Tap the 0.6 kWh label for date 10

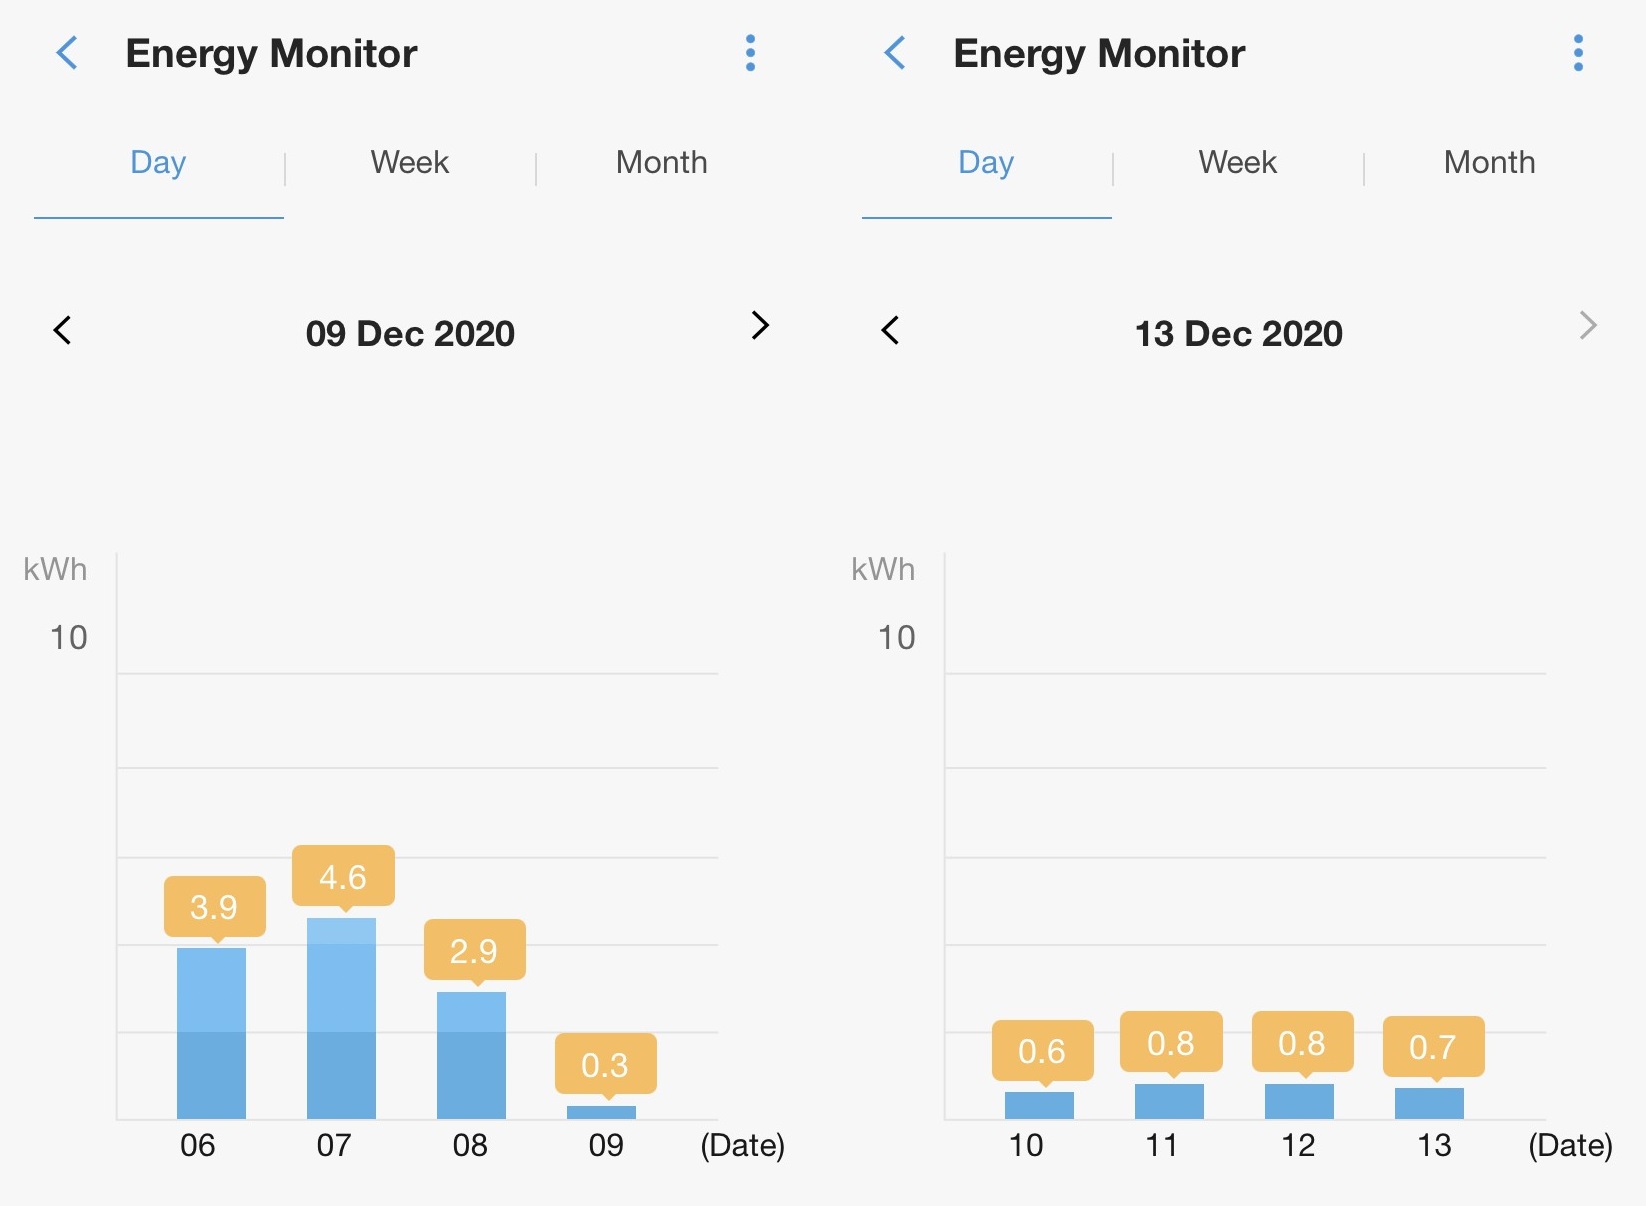1042,1051
